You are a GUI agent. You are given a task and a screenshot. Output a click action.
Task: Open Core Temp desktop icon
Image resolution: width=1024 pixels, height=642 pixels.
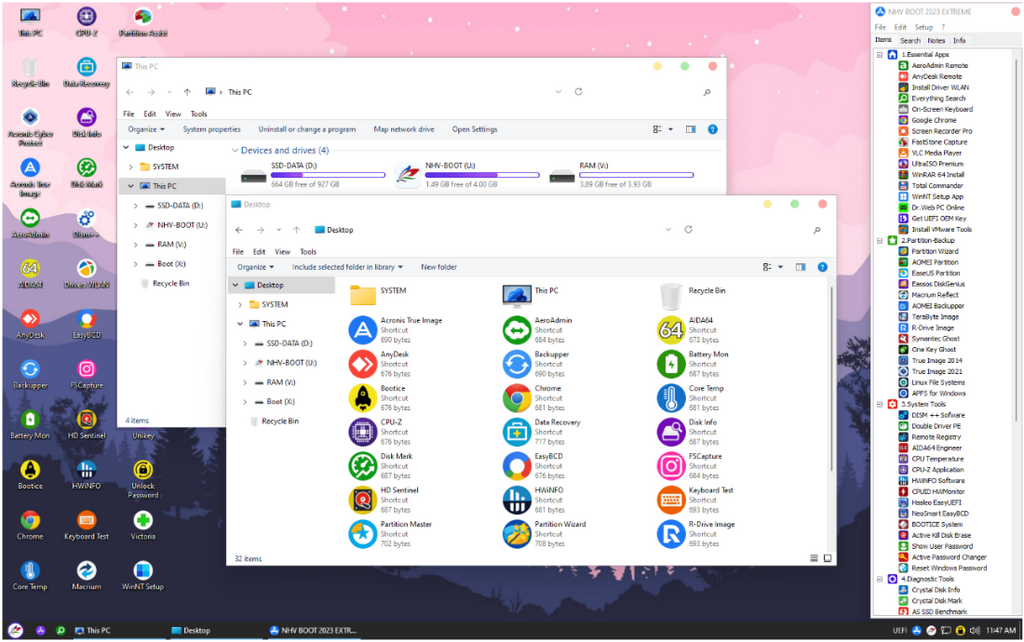tap(30, 575)
